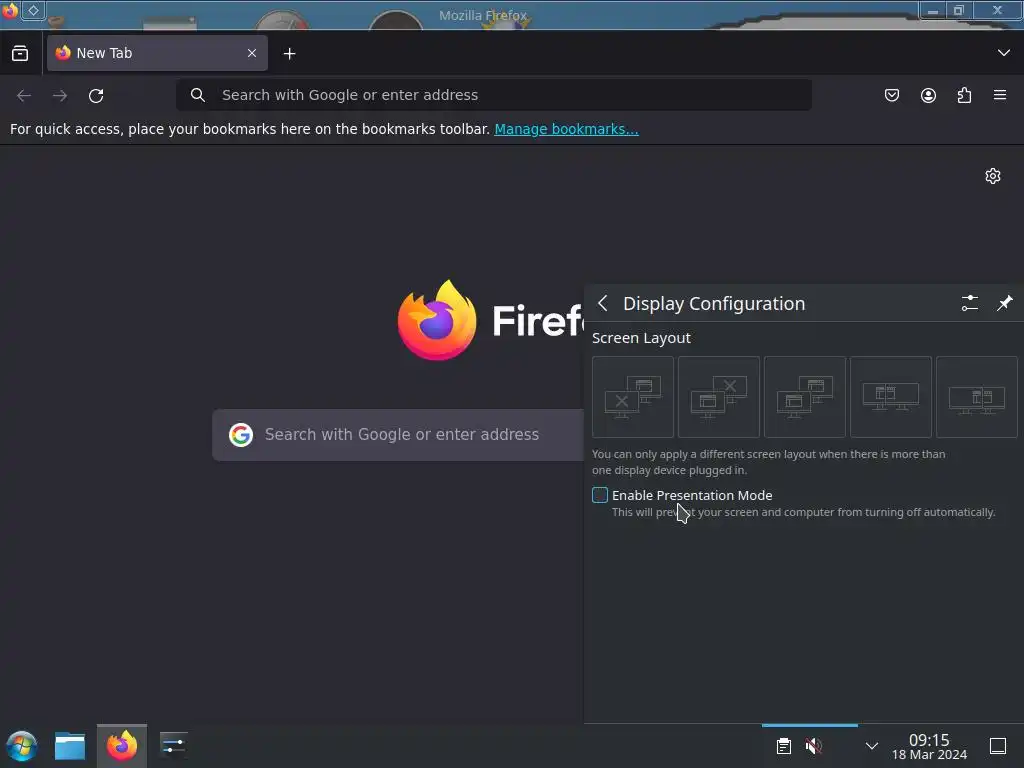This screenshot has width=1024, height=768.
Task: Toggle keep-on-all-desktops diamond titlebar button
Action: tap(33, 10)
